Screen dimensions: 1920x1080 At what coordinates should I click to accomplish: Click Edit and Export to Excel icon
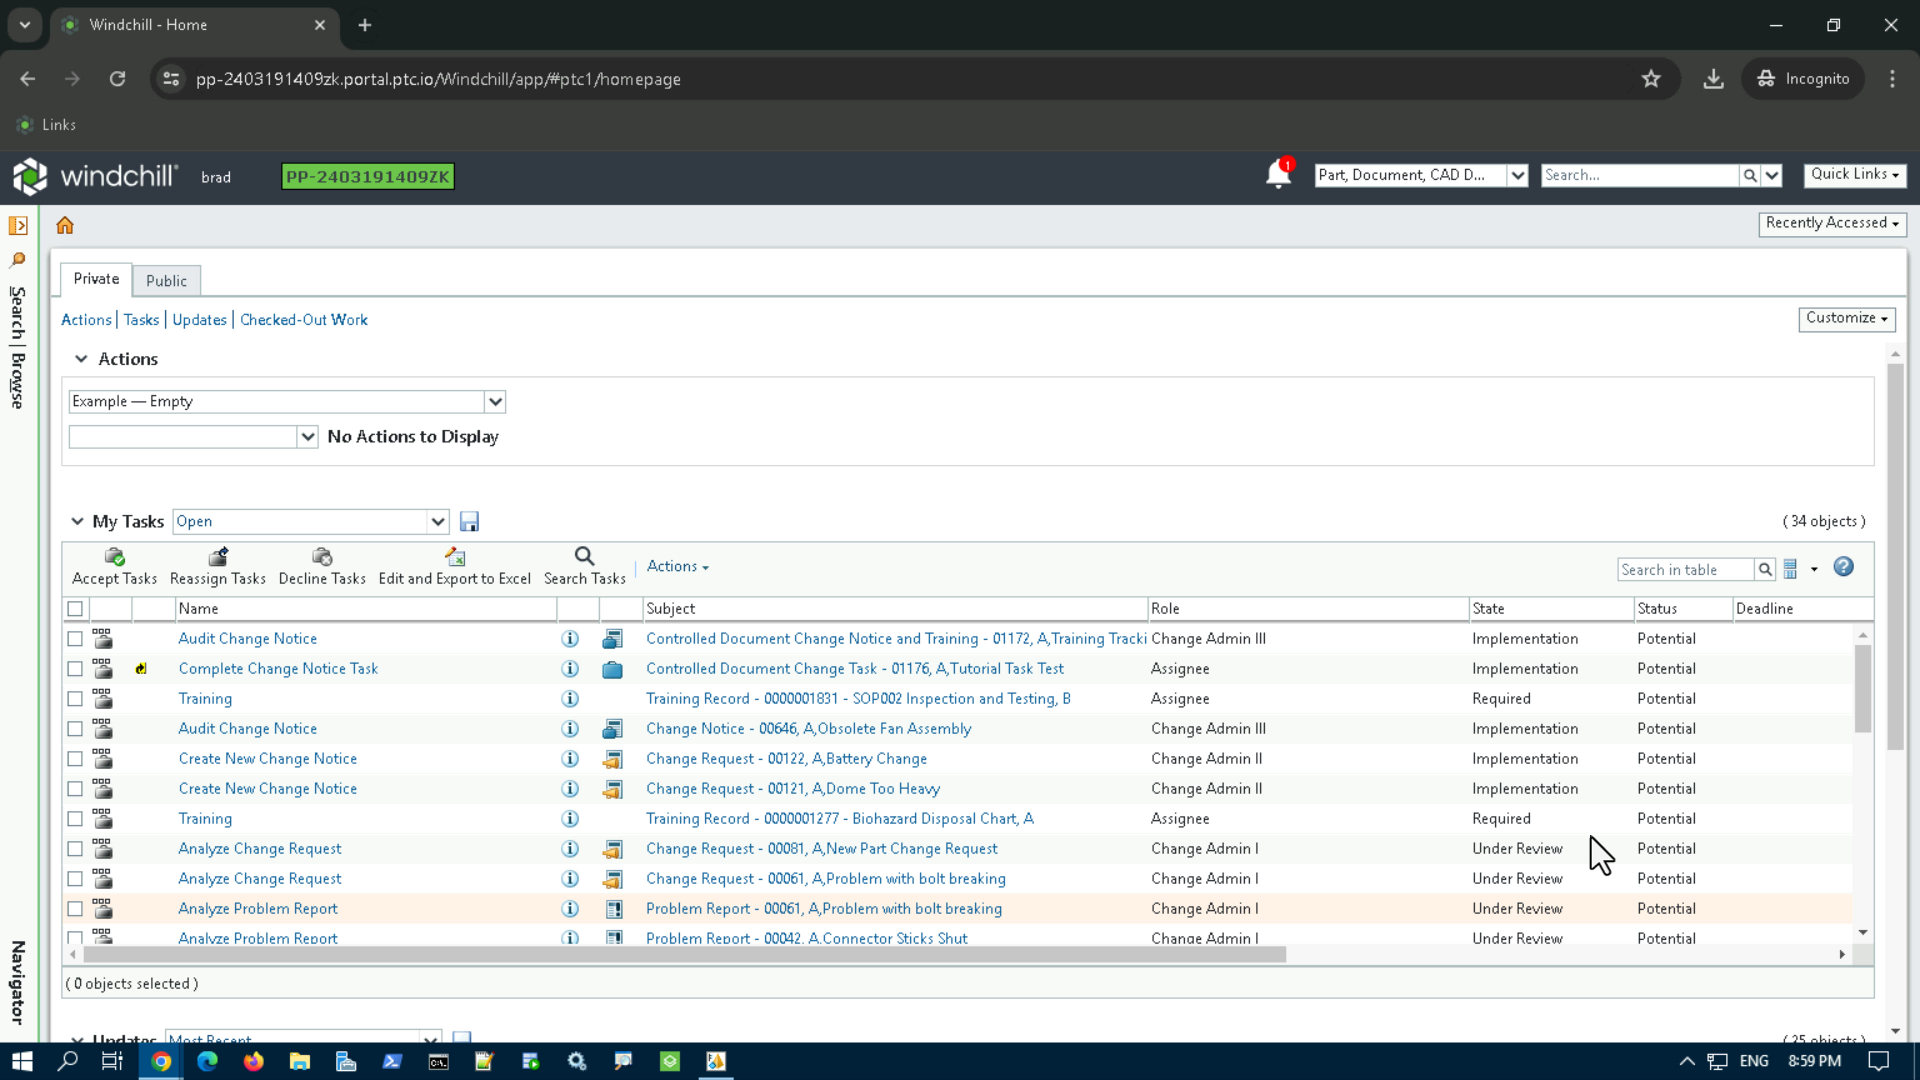click(x=455, y=556)
